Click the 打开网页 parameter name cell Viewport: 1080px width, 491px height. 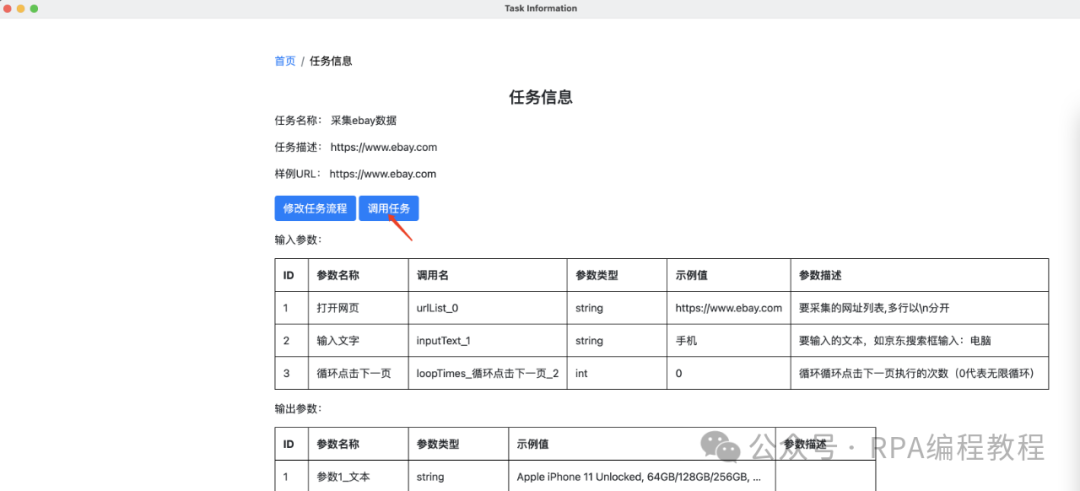click(x=358, y=308)
